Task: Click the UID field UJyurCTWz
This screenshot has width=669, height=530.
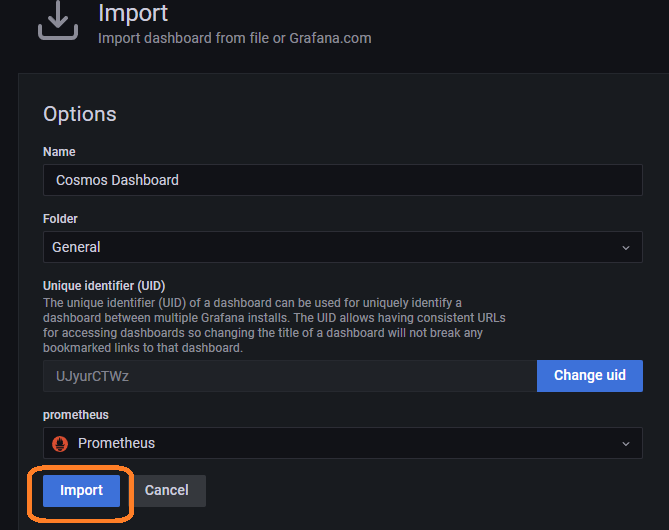Action: (x=290, y=376)
